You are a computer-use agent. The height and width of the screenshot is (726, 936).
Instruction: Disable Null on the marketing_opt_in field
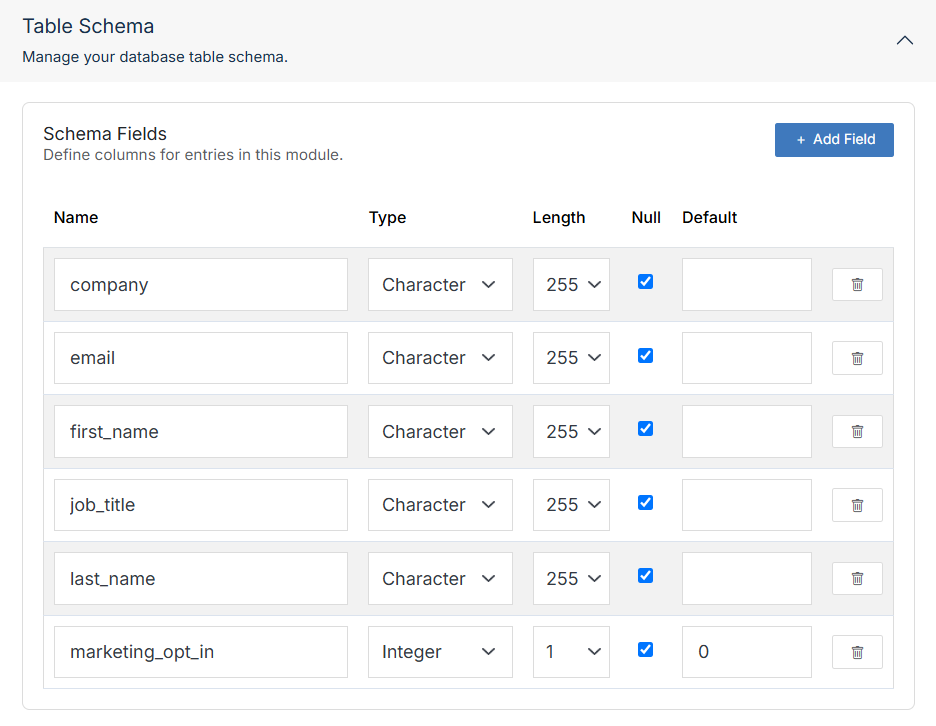click(x=645, y=650)
